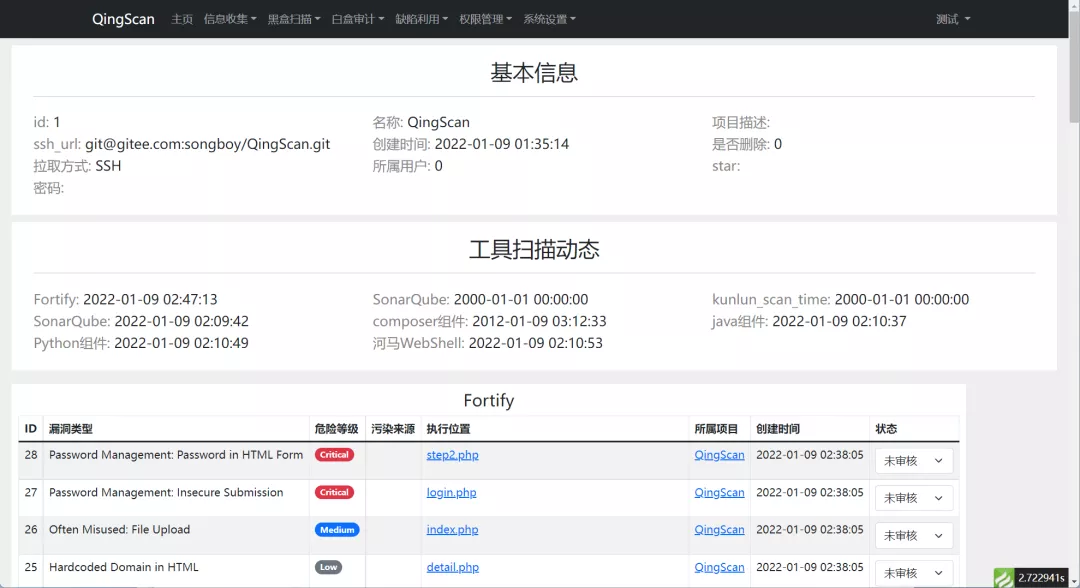Click the Critical severity badge on row 28
The width and height of the screenshot is (1080, 588).
click(336, 454)
